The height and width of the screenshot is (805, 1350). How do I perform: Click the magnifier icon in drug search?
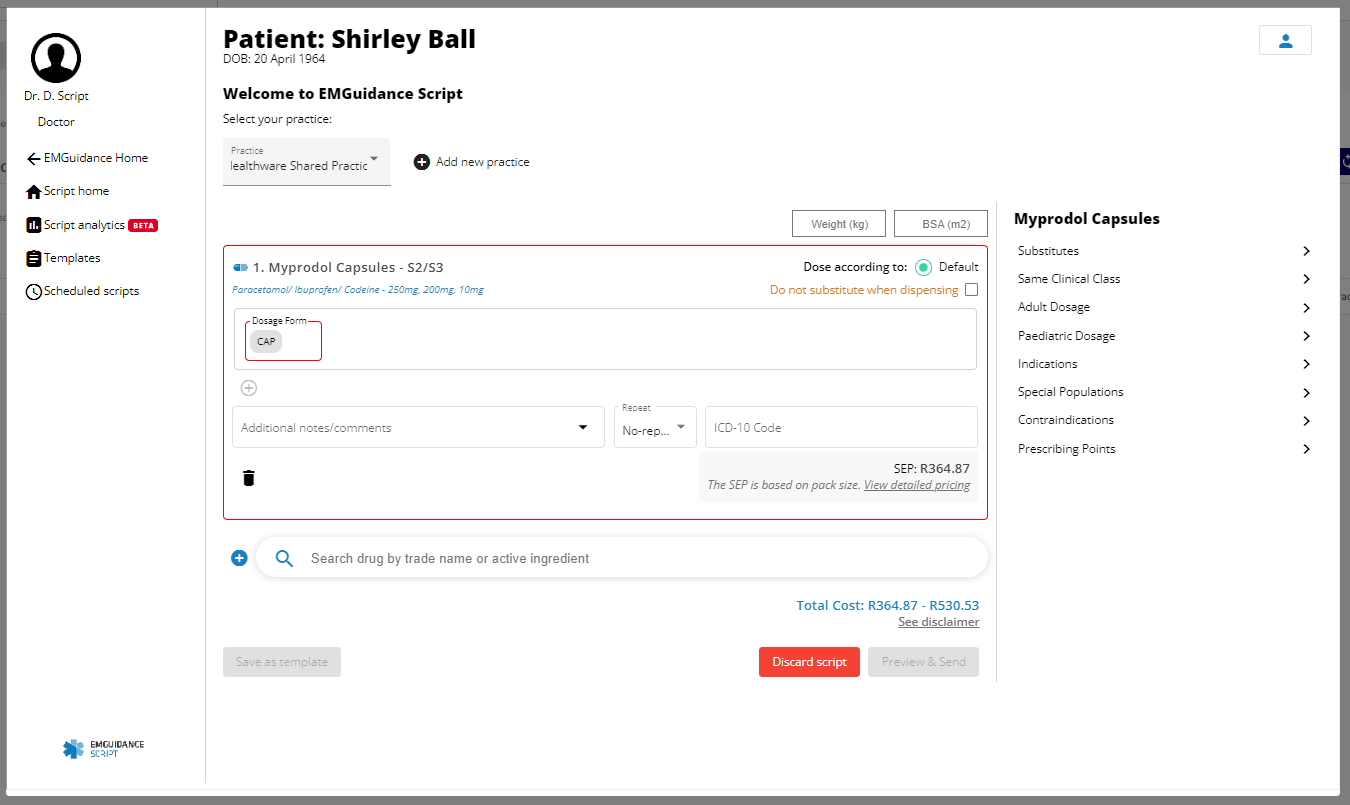click(284, 558)
